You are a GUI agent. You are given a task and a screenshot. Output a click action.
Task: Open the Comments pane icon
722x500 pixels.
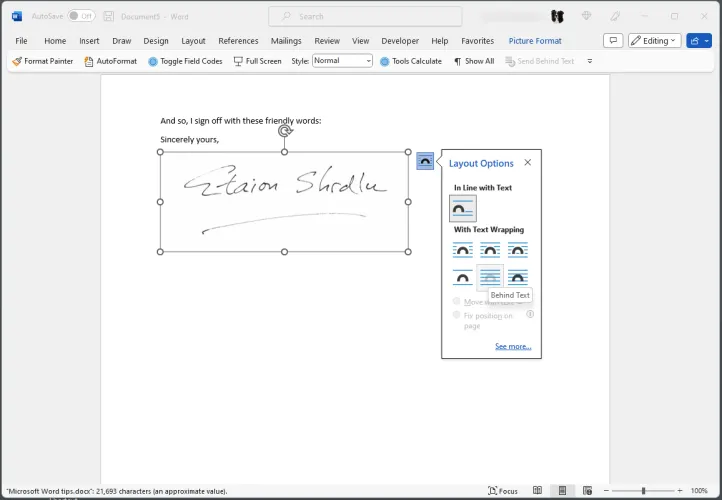click(613, 41)
